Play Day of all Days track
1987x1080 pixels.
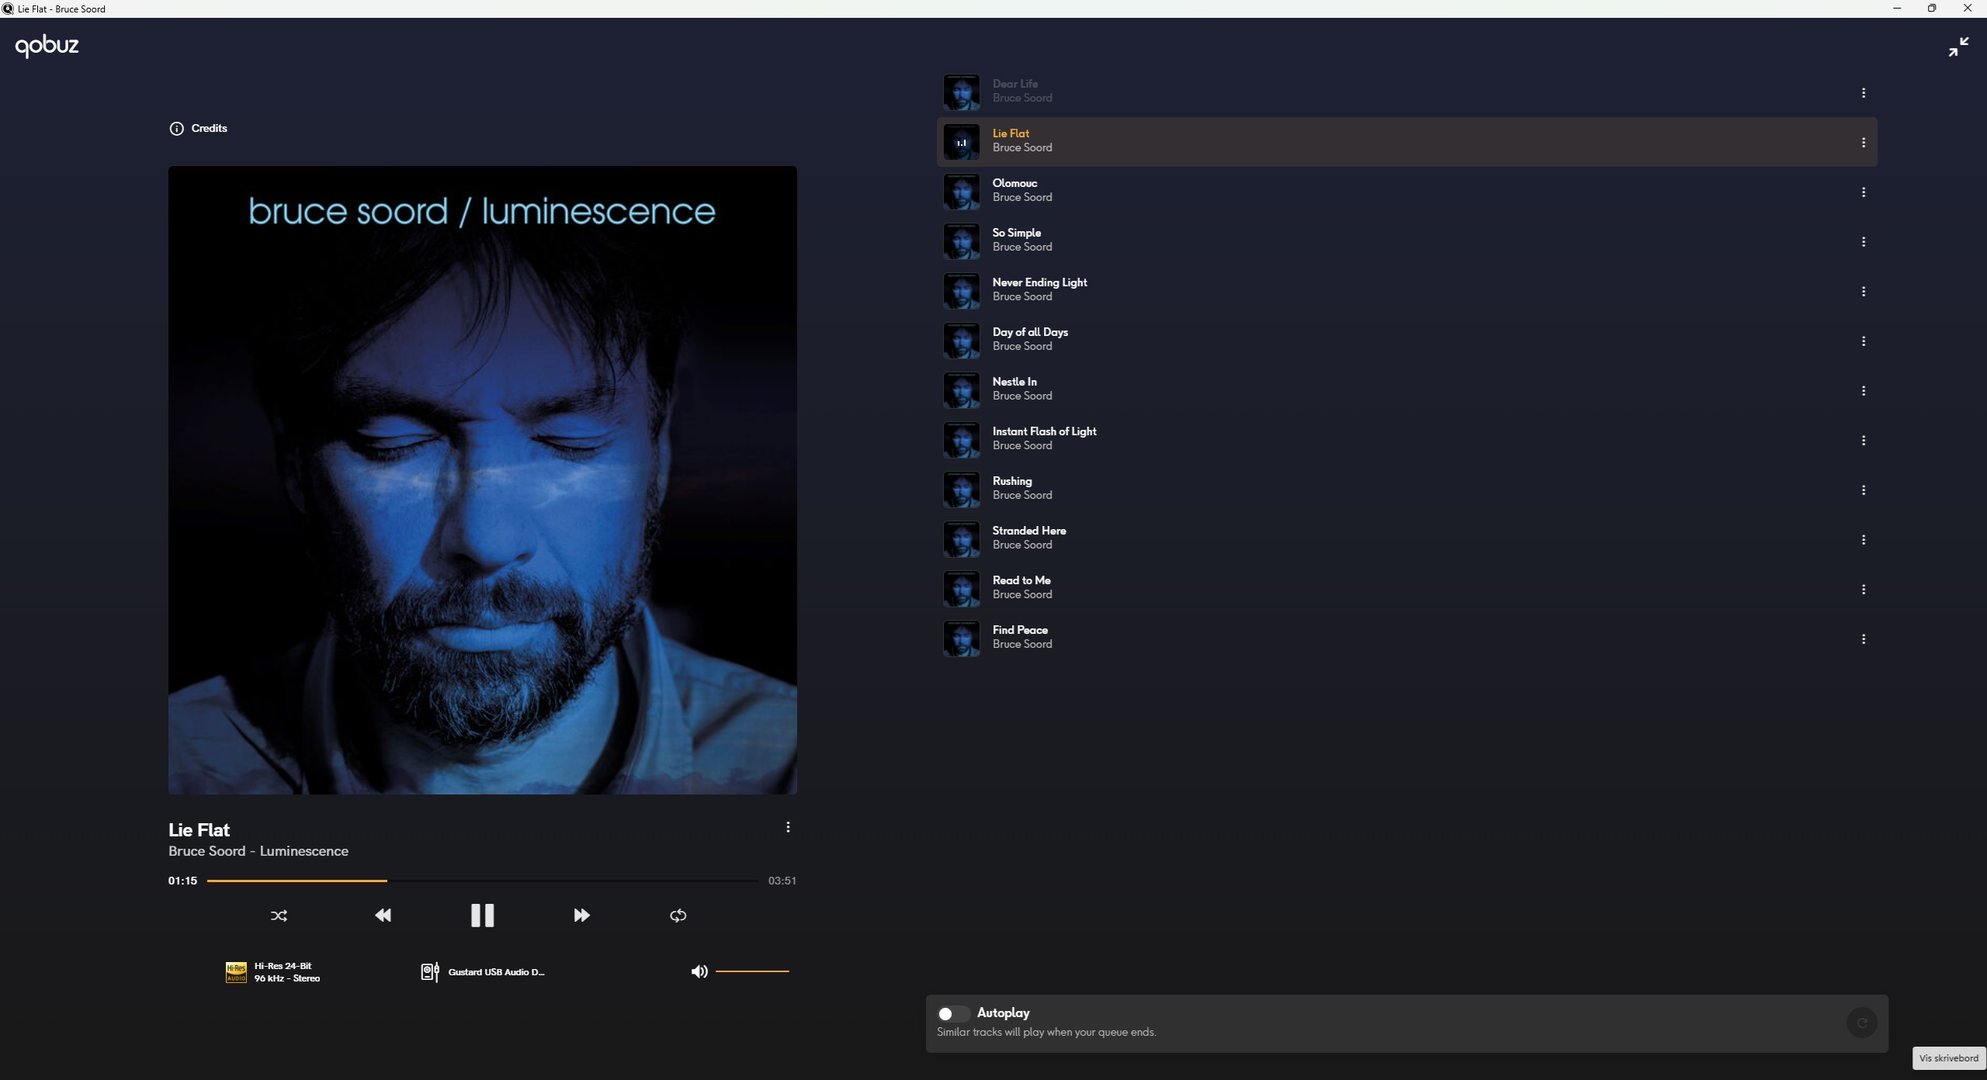(x=1407, y=340)
